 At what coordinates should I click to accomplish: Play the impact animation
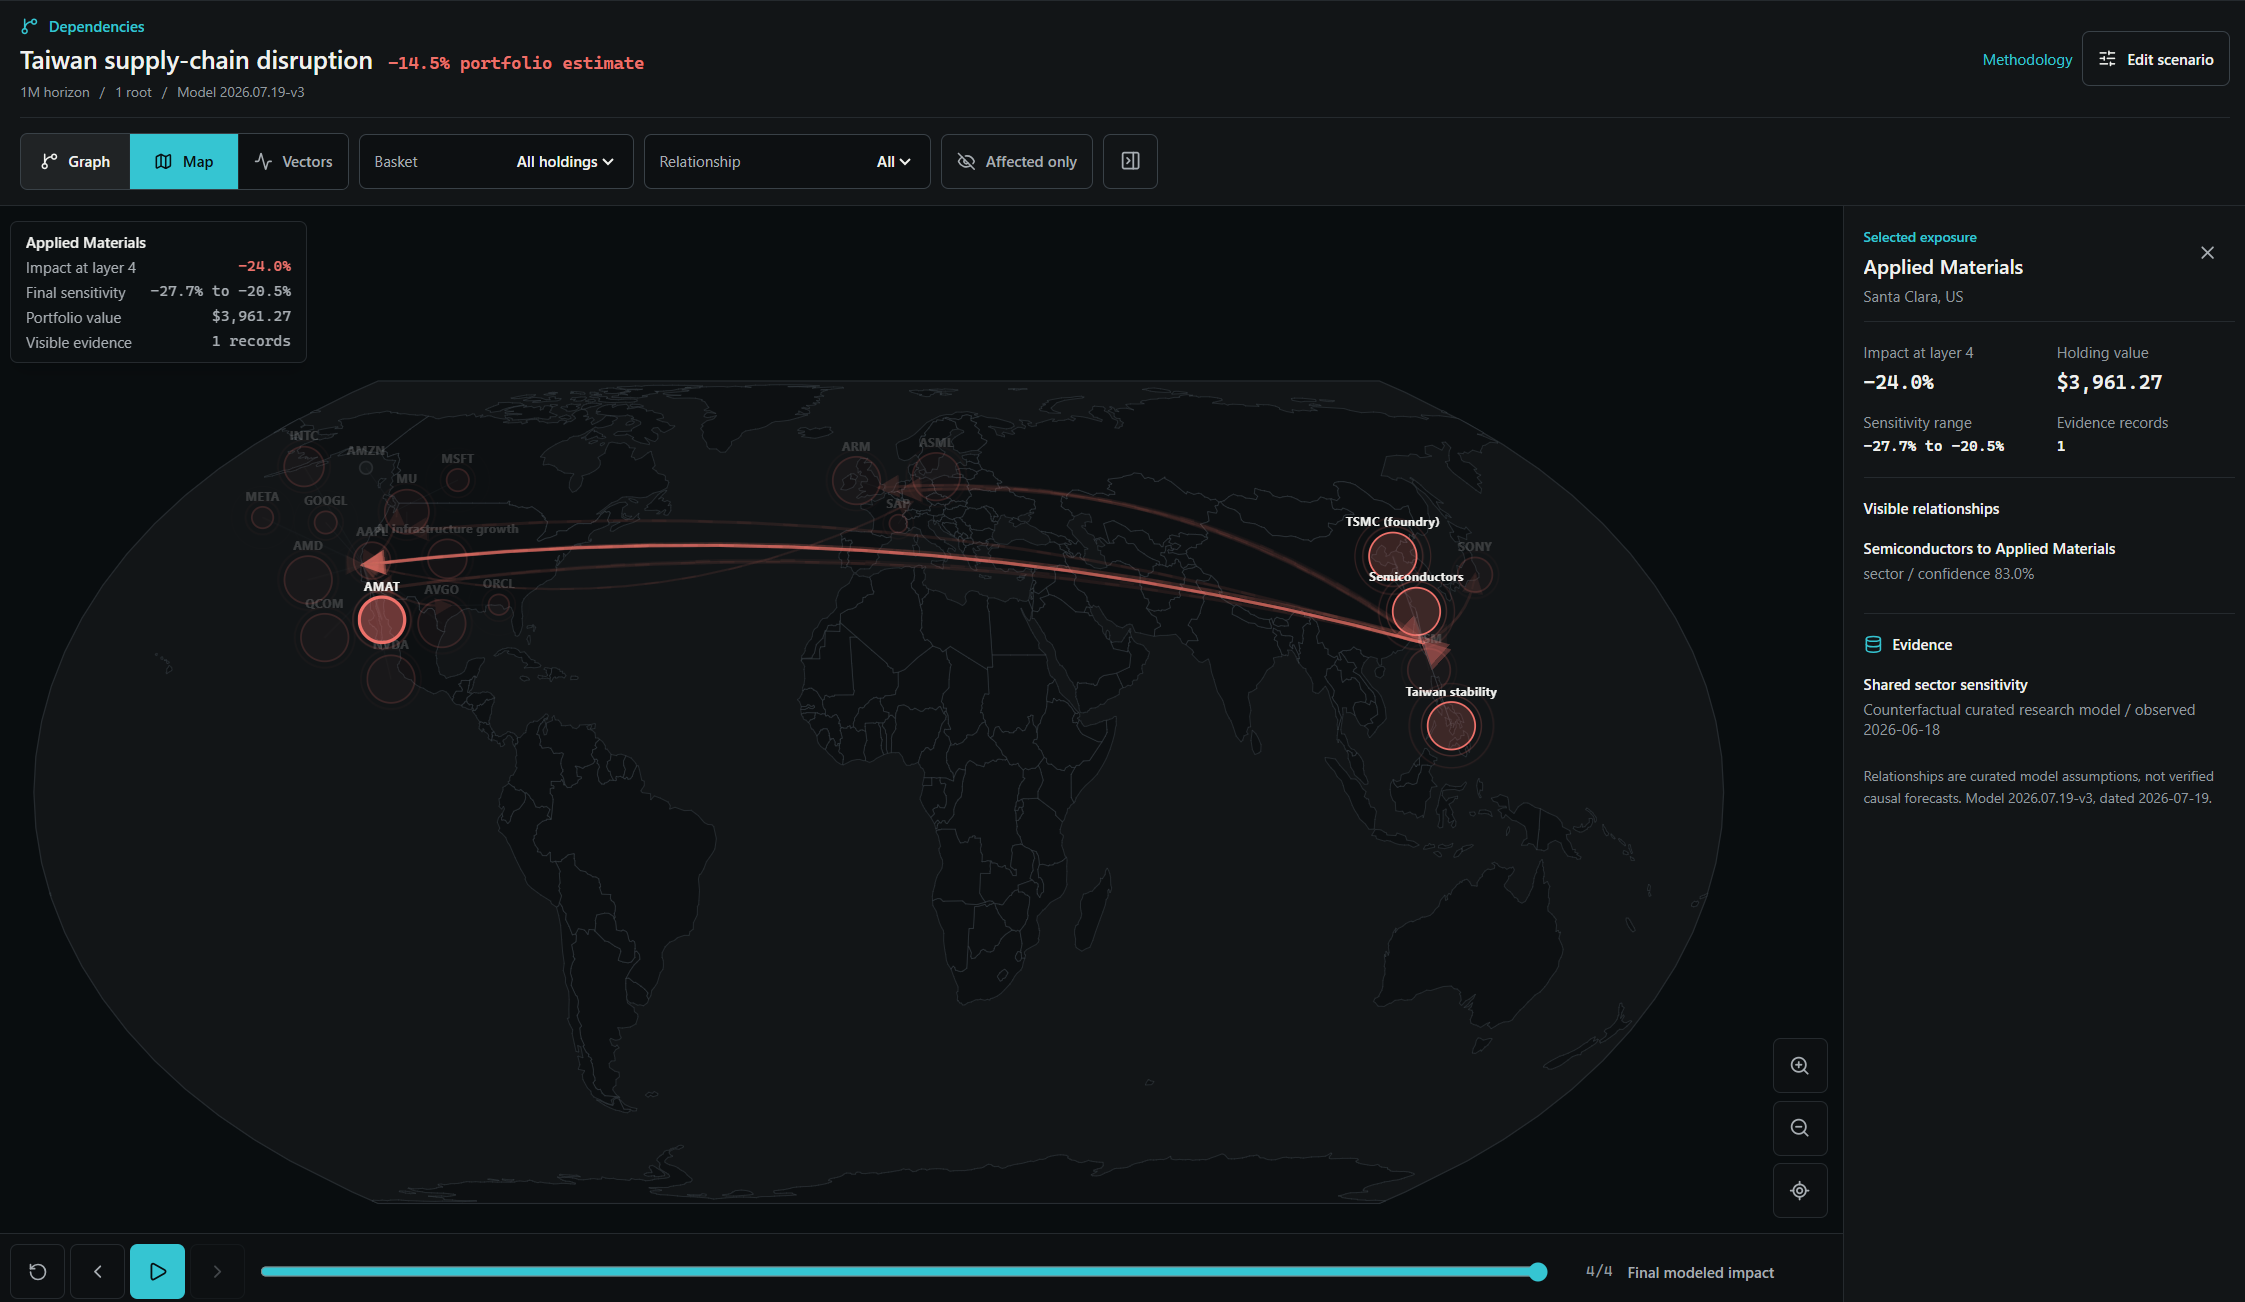pos(158,1272)
